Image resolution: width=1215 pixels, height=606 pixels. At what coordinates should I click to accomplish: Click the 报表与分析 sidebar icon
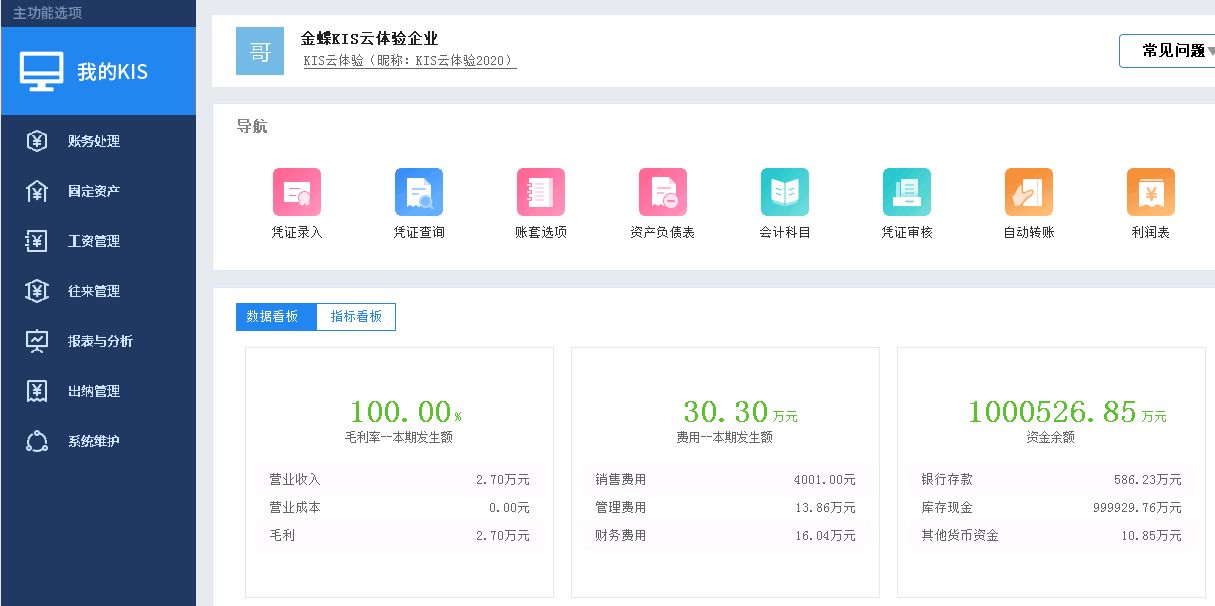(37, 341)
